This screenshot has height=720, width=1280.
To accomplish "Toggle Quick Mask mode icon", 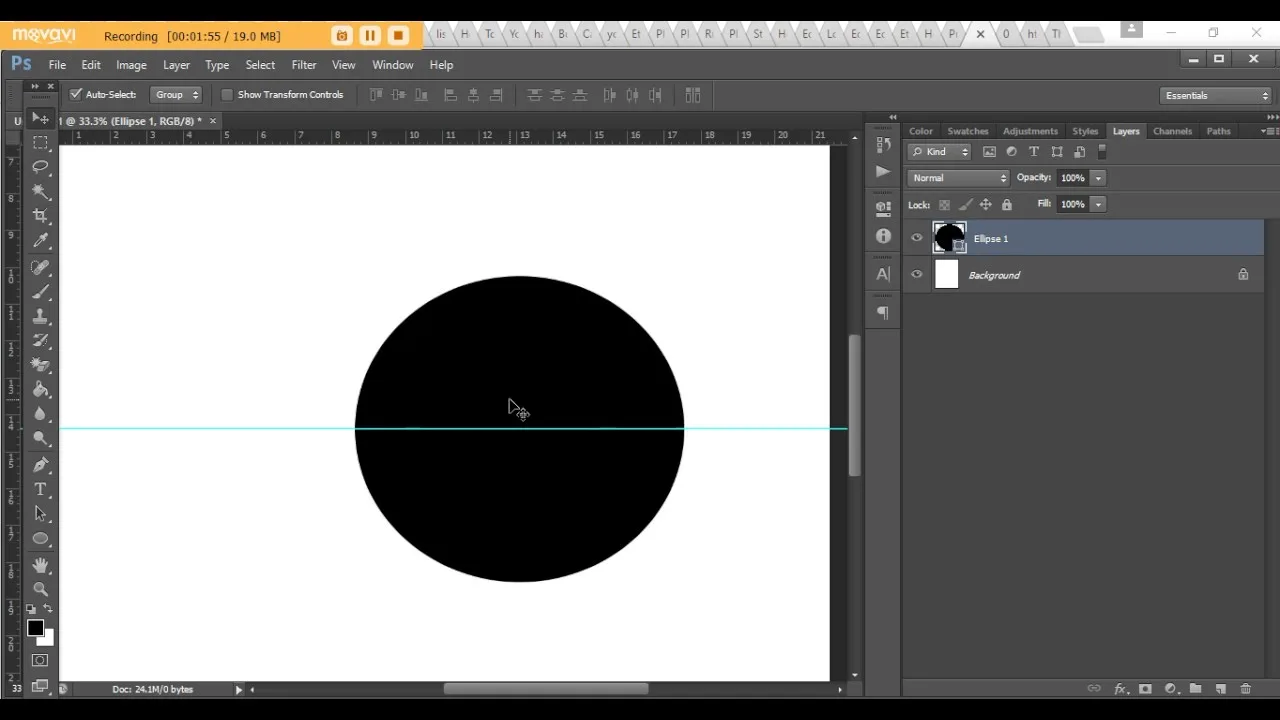I will click(x=40, y=661).
